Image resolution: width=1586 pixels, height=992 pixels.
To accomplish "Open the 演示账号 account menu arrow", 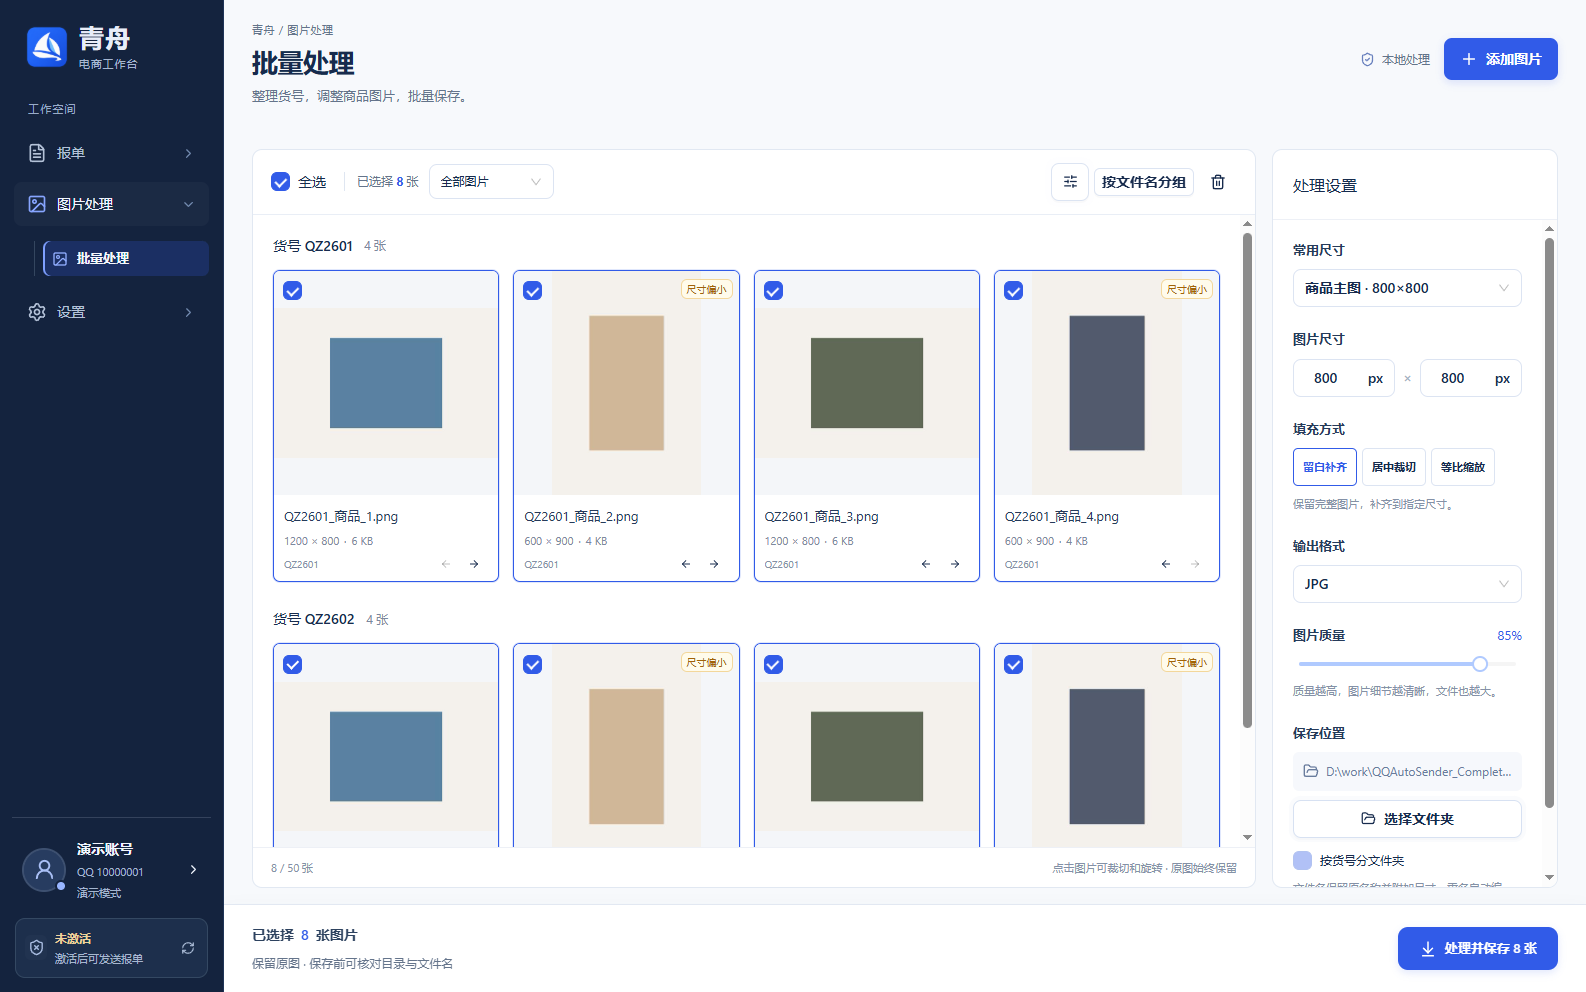I will coord(193,870).
